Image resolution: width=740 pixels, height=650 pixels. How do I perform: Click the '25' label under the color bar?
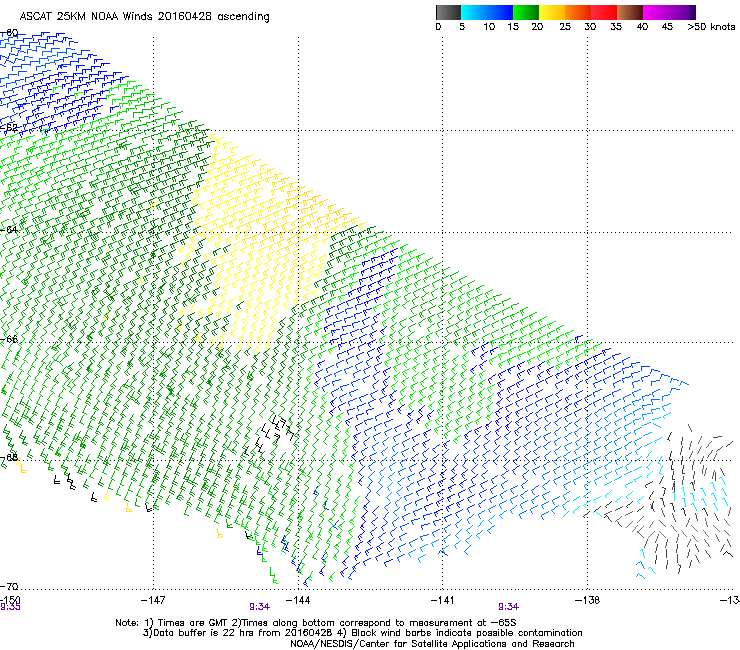[565, 26]
